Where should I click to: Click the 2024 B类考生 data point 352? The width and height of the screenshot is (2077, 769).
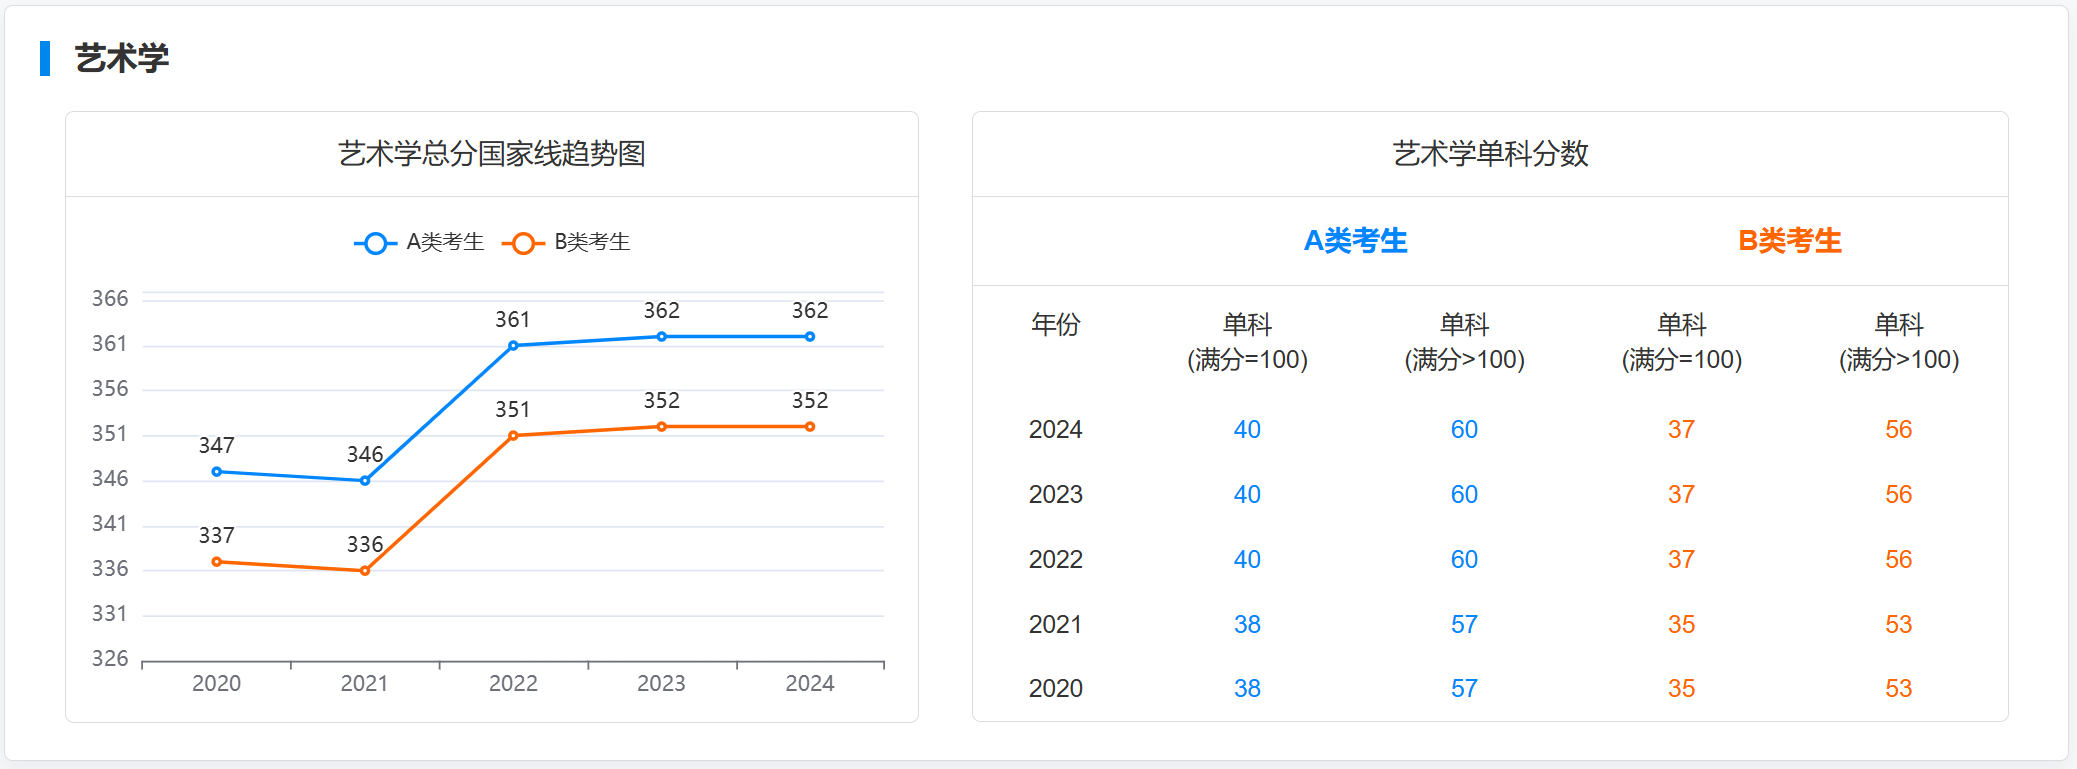(810, 427)
